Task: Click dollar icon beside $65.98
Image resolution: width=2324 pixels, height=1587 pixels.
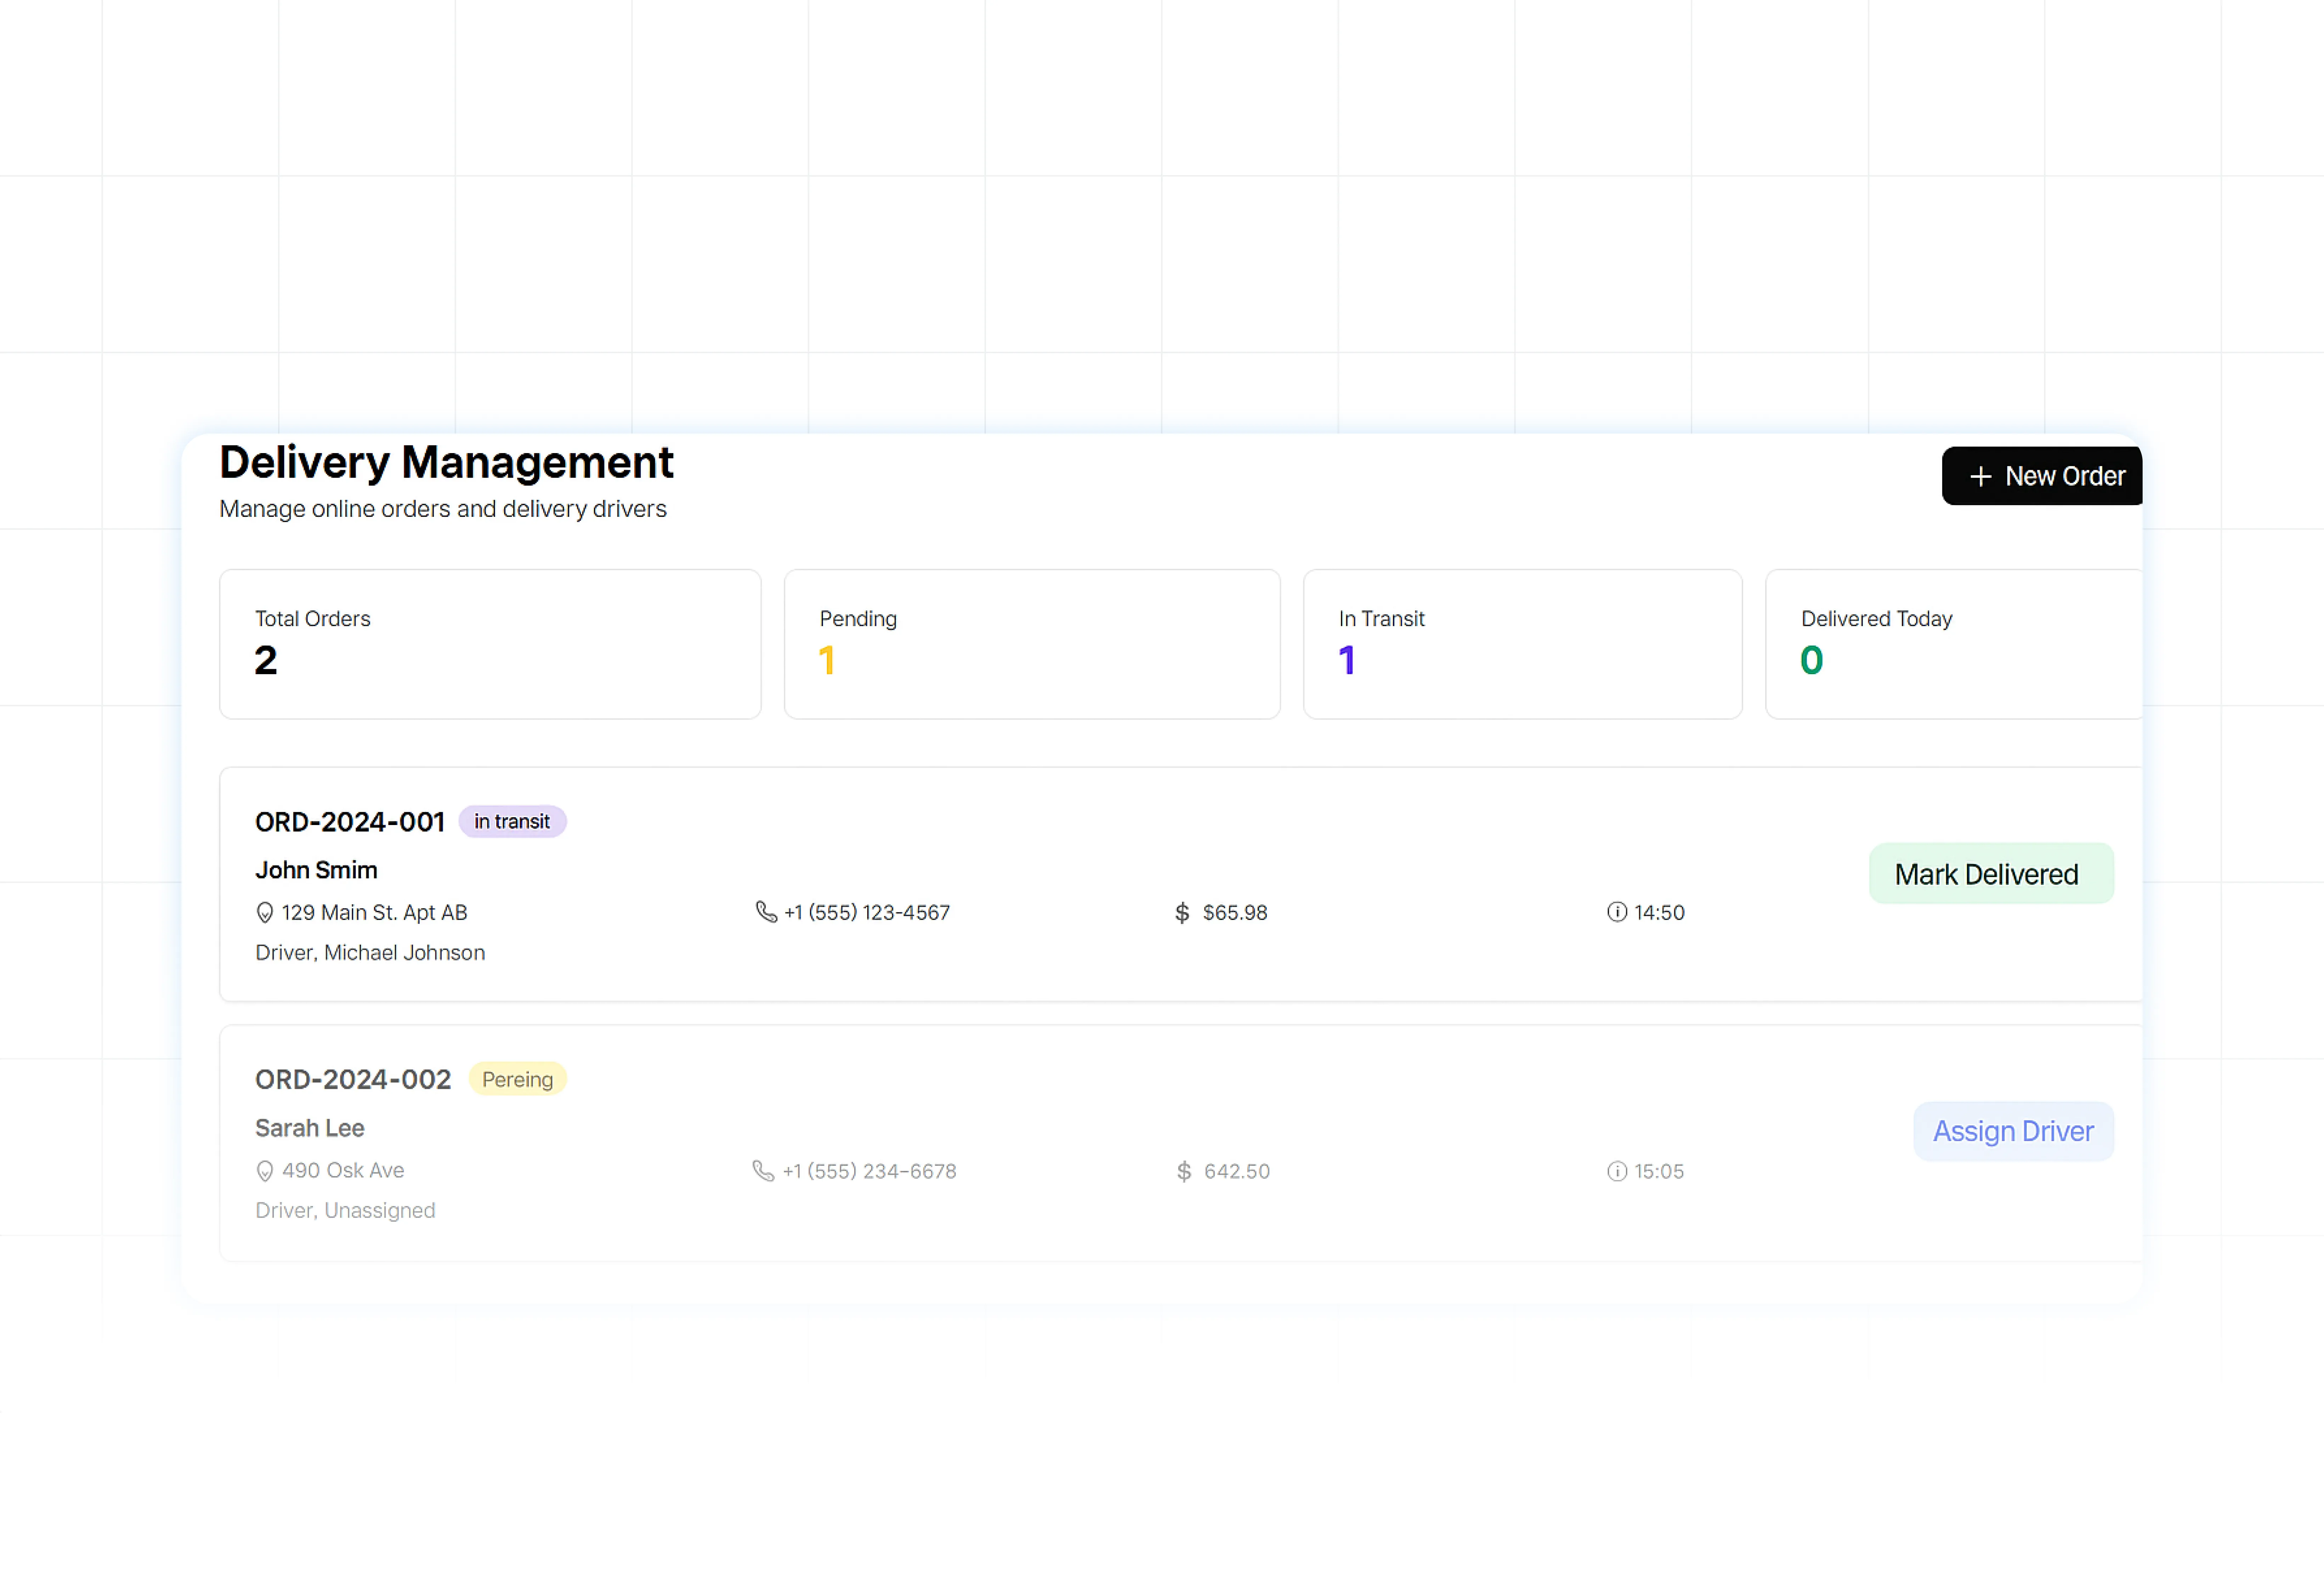Action: pos(1182,912)
